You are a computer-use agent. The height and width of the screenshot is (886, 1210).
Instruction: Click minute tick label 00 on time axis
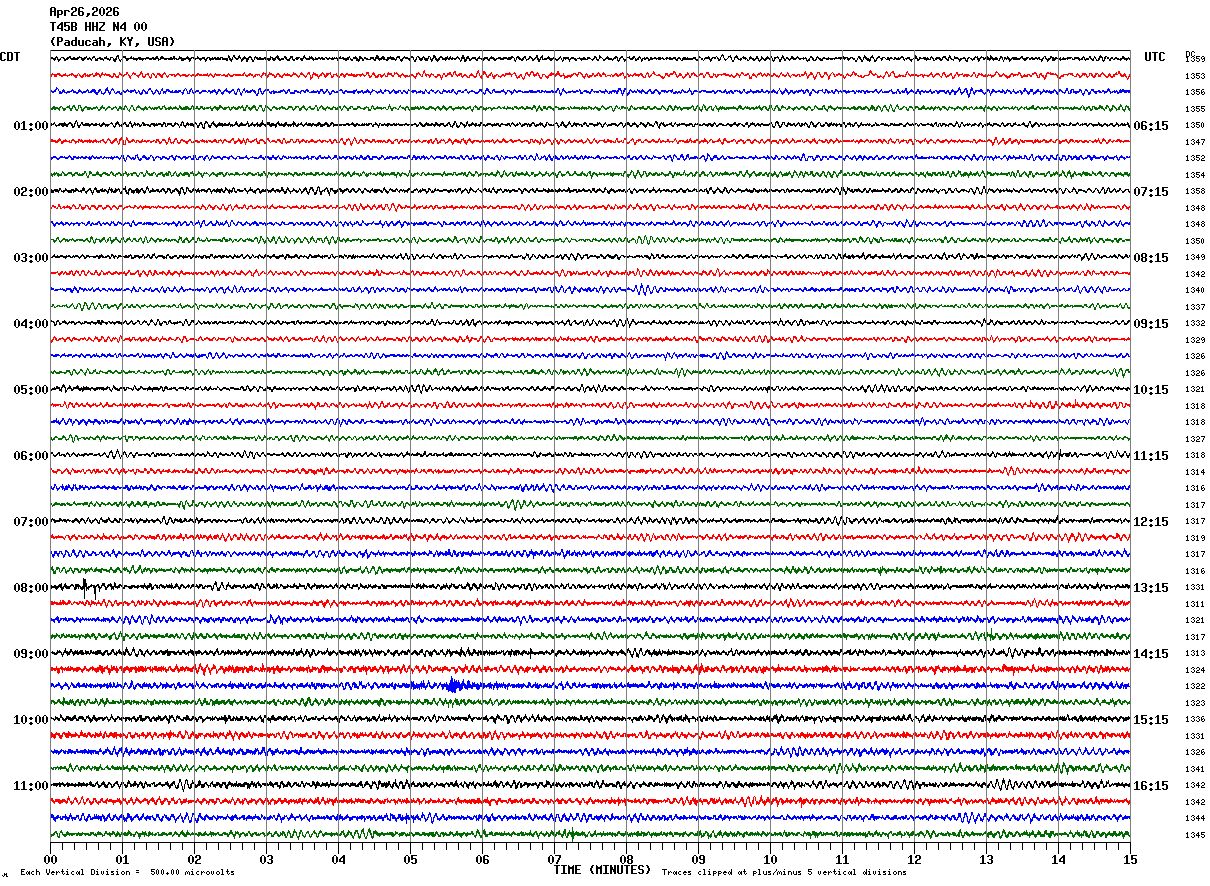pyautogui.click(x=50, y=859)
